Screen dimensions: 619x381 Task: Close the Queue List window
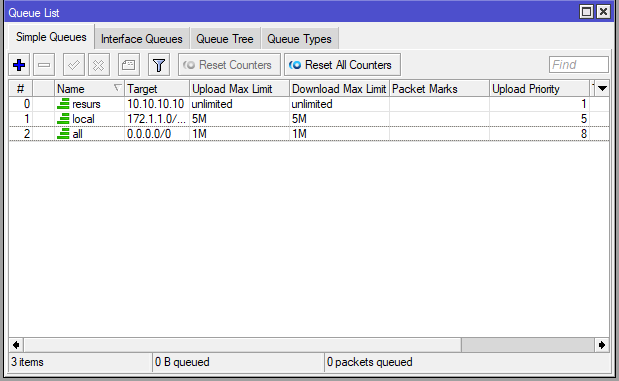603,12
